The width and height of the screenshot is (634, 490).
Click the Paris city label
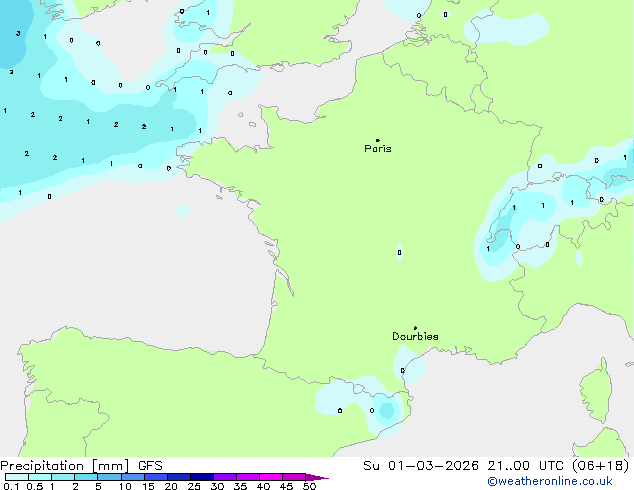pyautogui.click(x=378, y=149)
